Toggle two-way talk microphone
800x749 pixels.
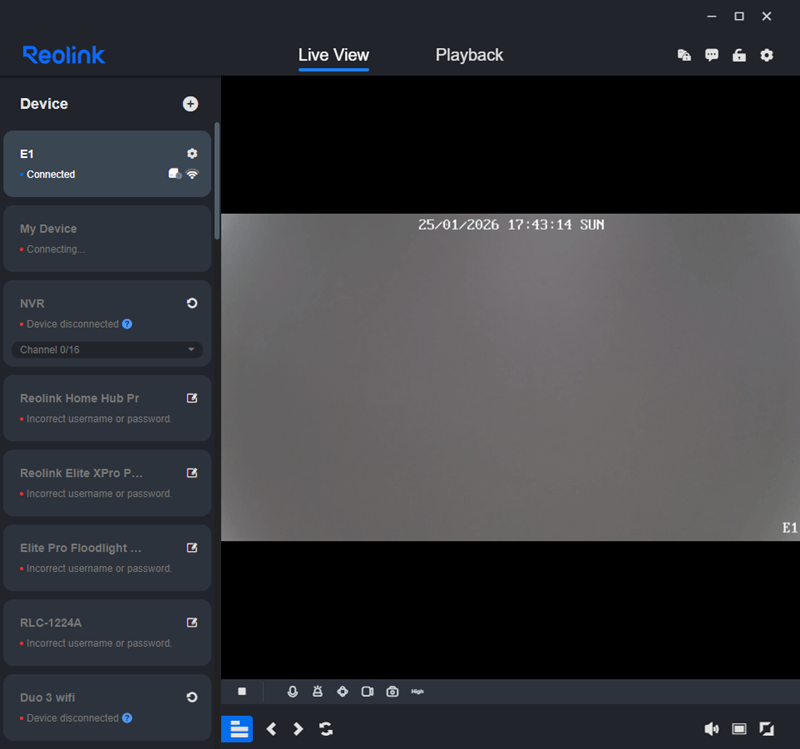coord(293,692)
